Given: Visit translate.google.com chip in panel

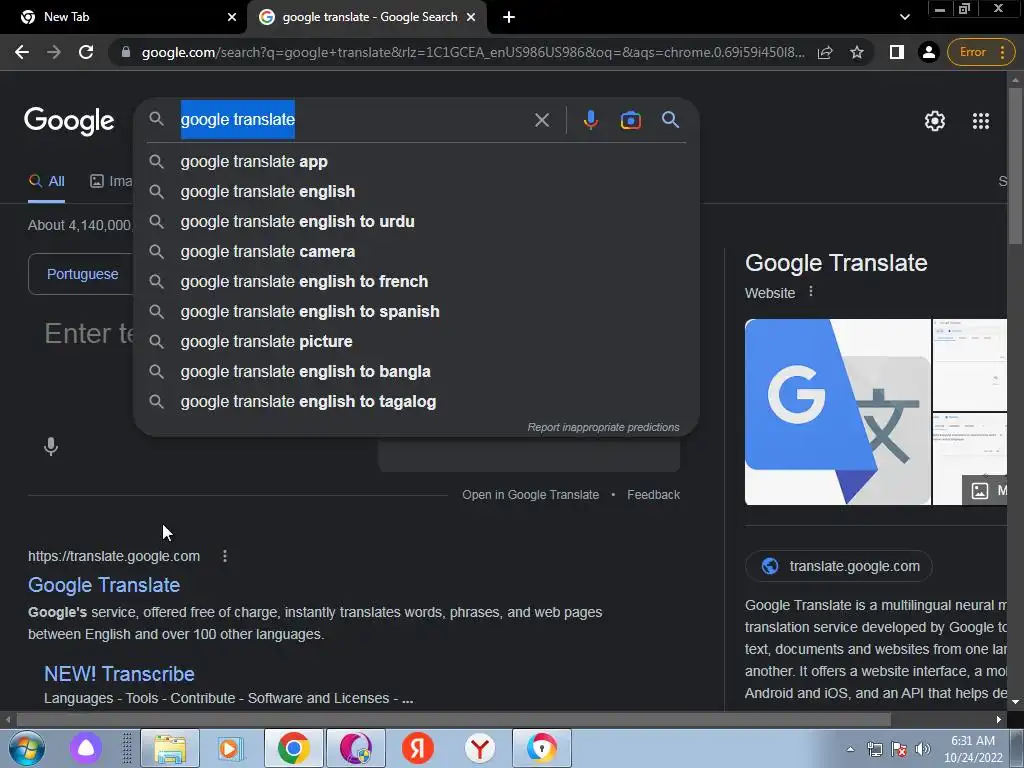Looking at the screenshot, I should pos(839,566).
